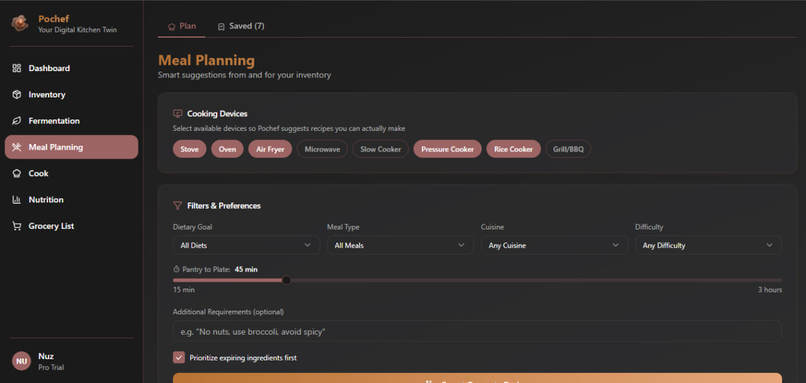806x383 pixels.
Task: Switch to the Plan tab
Action: (x=182, y=26)
